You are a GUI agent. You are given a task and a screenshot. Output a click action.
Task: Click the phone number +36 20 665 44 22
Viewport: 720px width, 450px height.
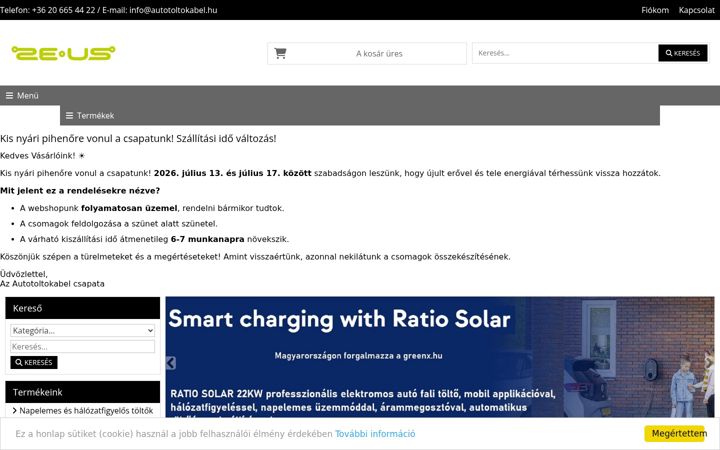(x=63, y=10)
